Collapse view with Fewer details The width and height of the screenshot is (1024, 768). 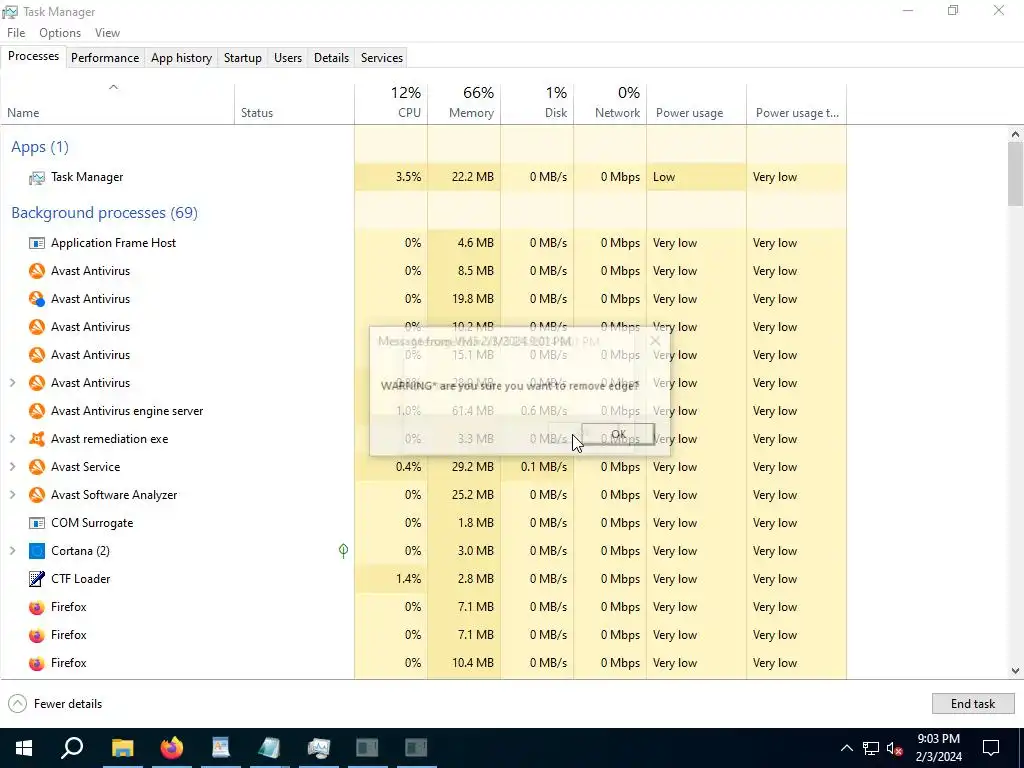(55, 704)
